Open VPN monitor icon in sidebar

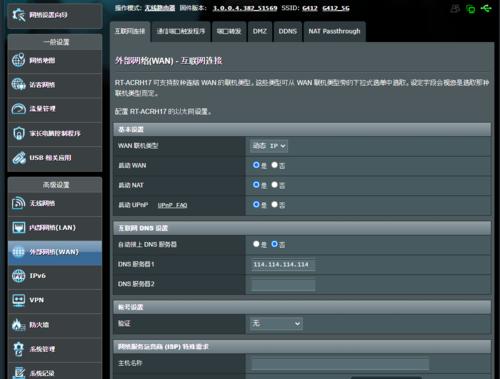[x=18, y=300]
